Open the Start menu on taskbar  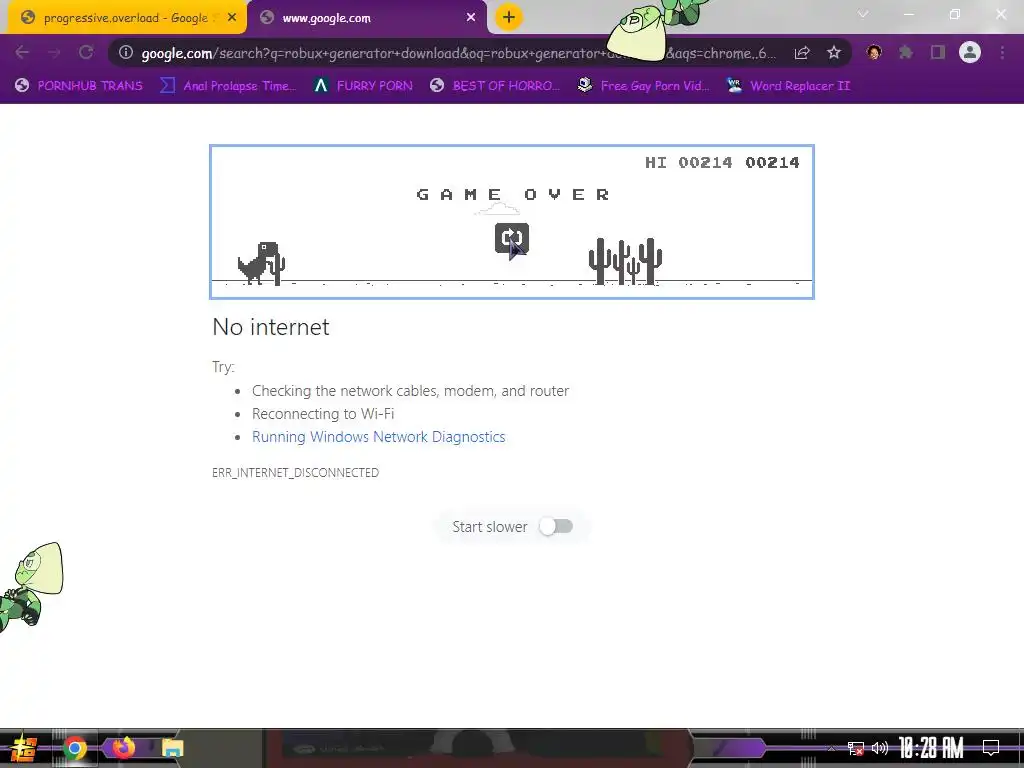23,748
